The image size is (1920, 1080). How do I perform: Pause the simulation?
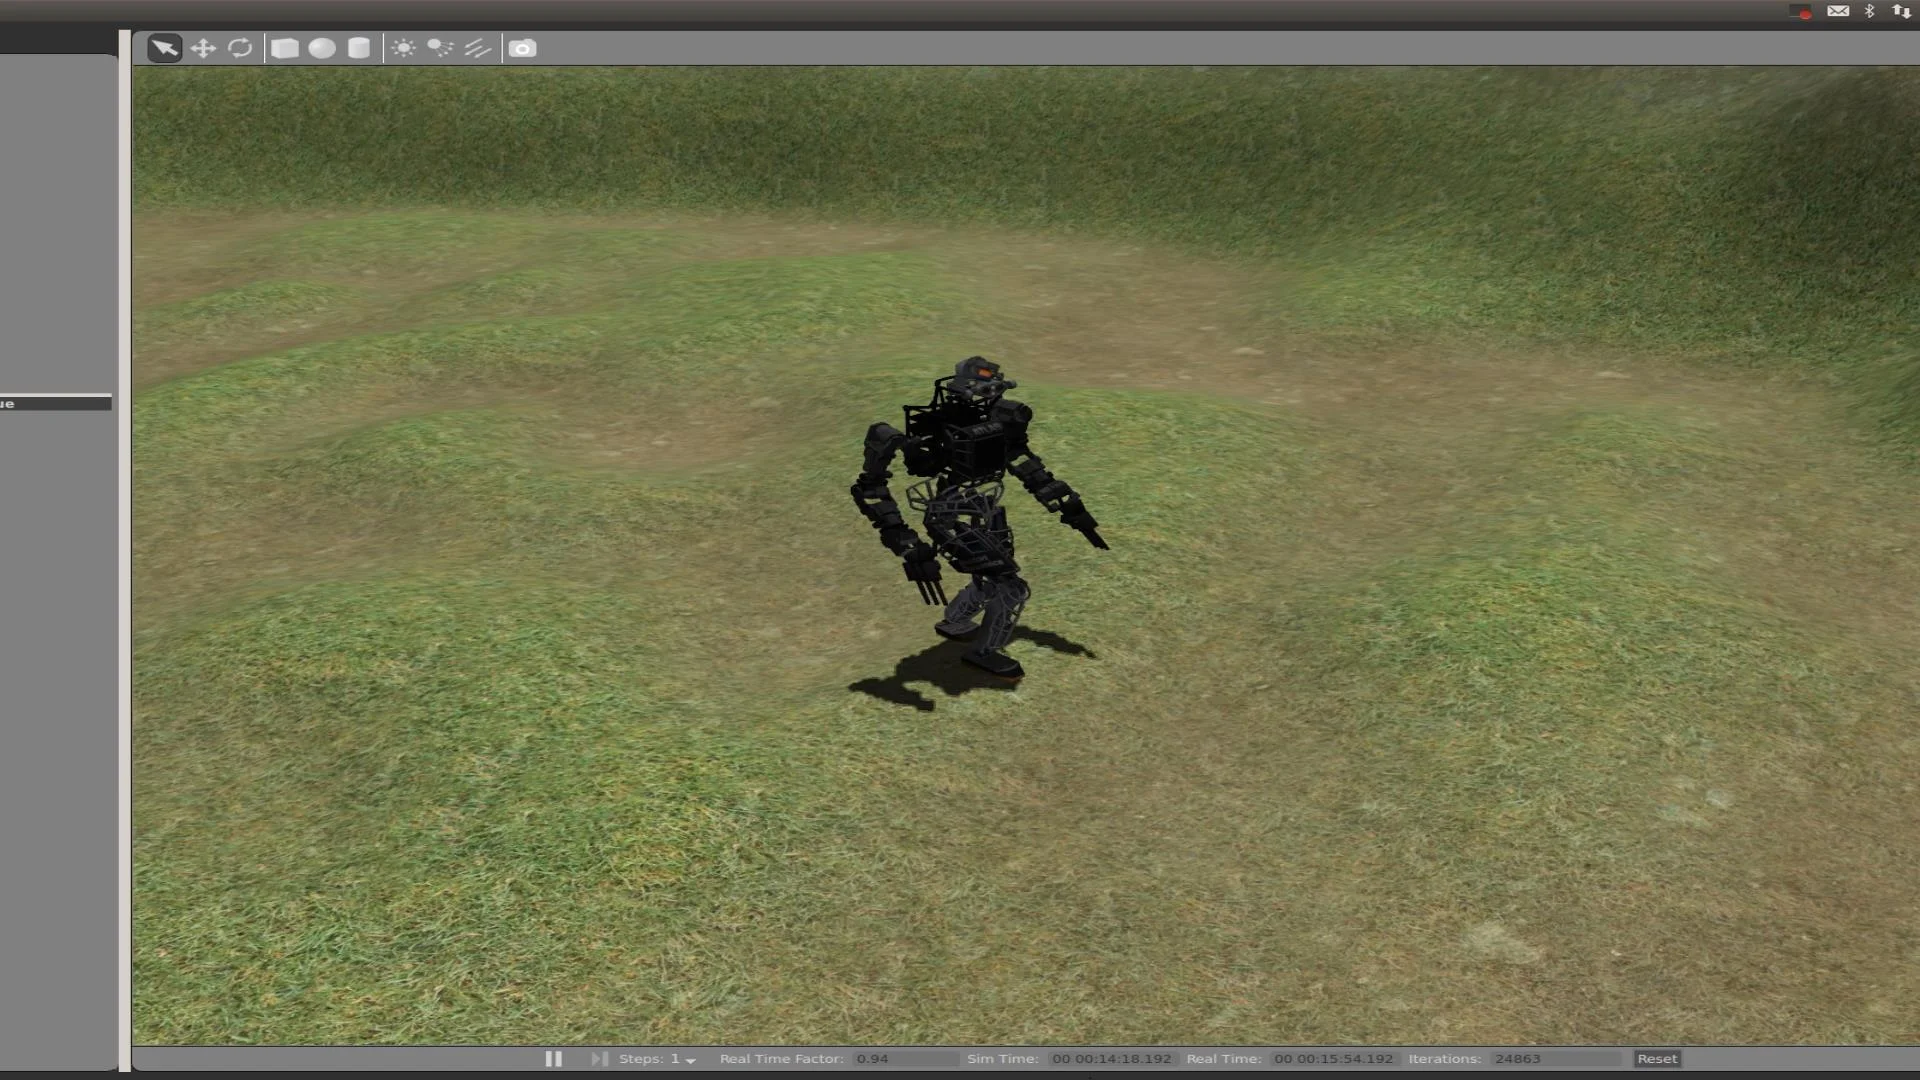point(553,1058)
